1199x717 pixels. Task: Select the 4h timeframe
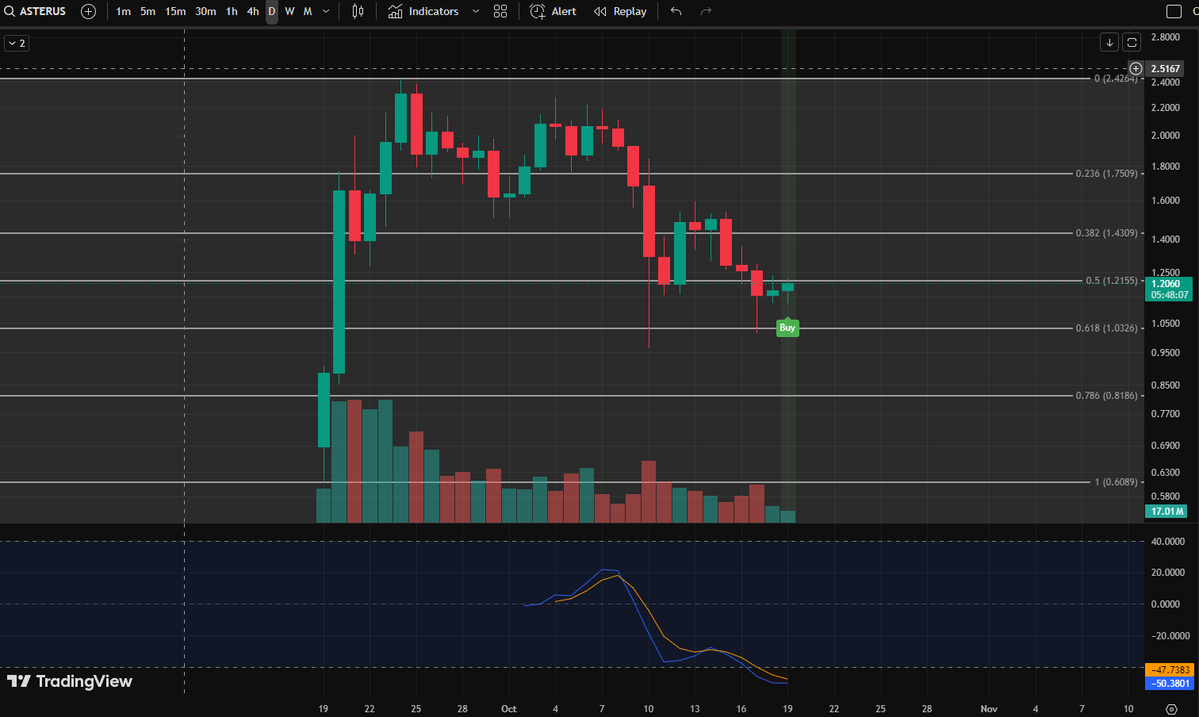click(252, 11)
